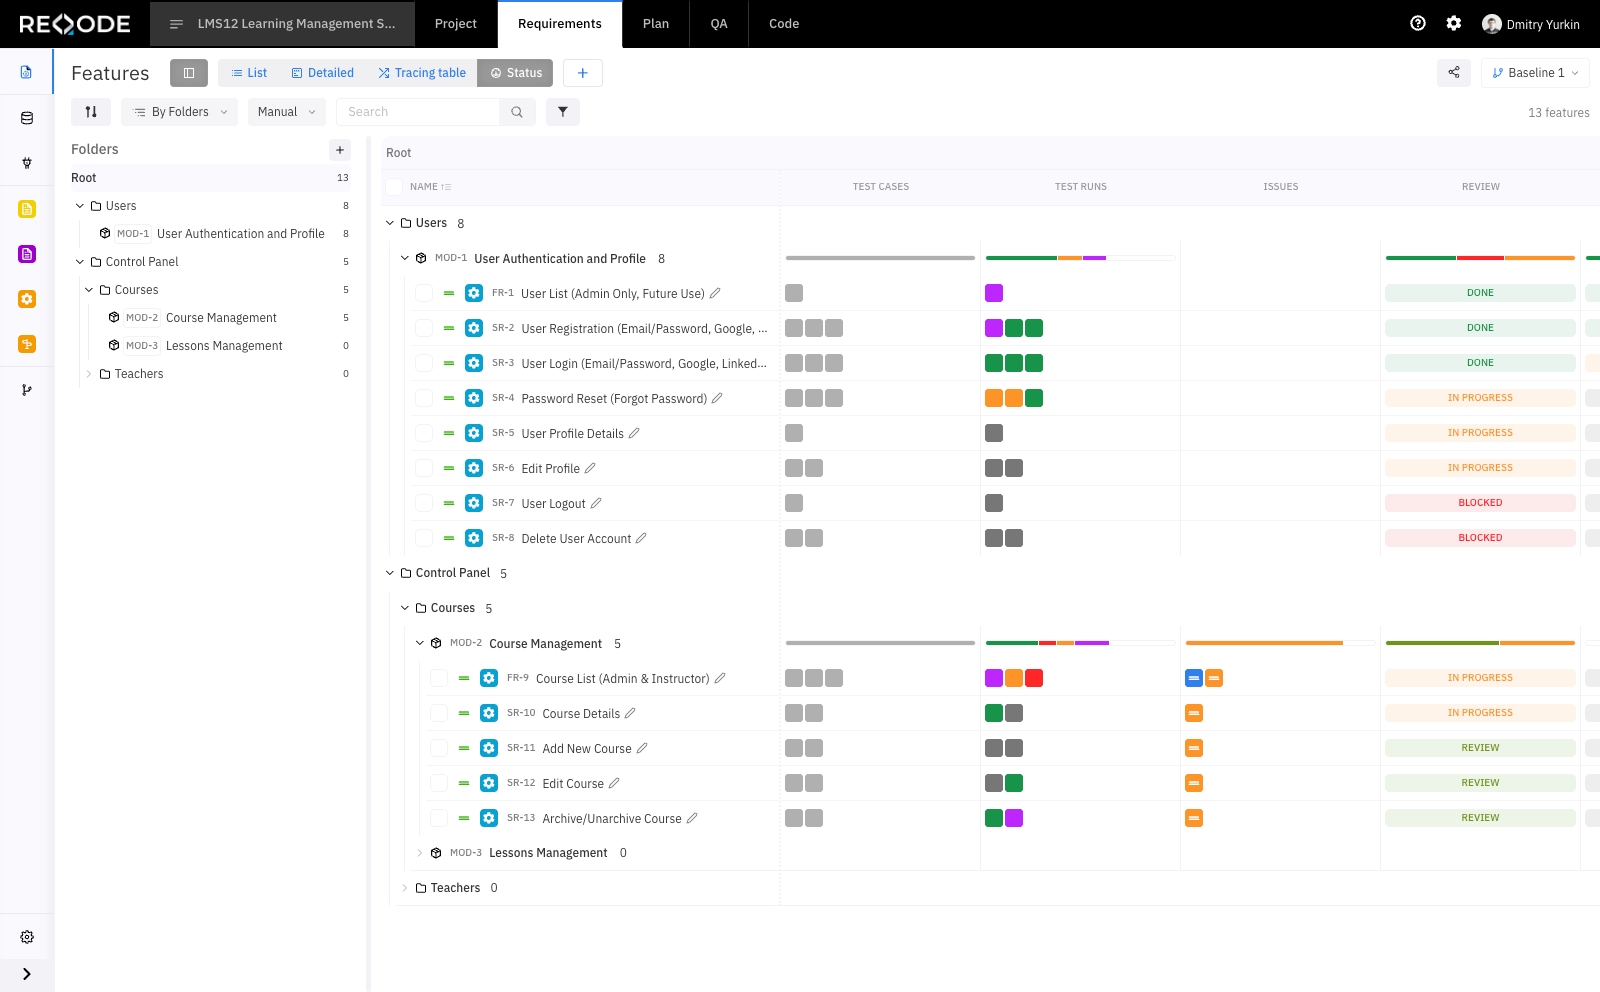1600x992 pixels.
Task: Expand the sidebar with bottom arrow
Action: pos(27,974)
